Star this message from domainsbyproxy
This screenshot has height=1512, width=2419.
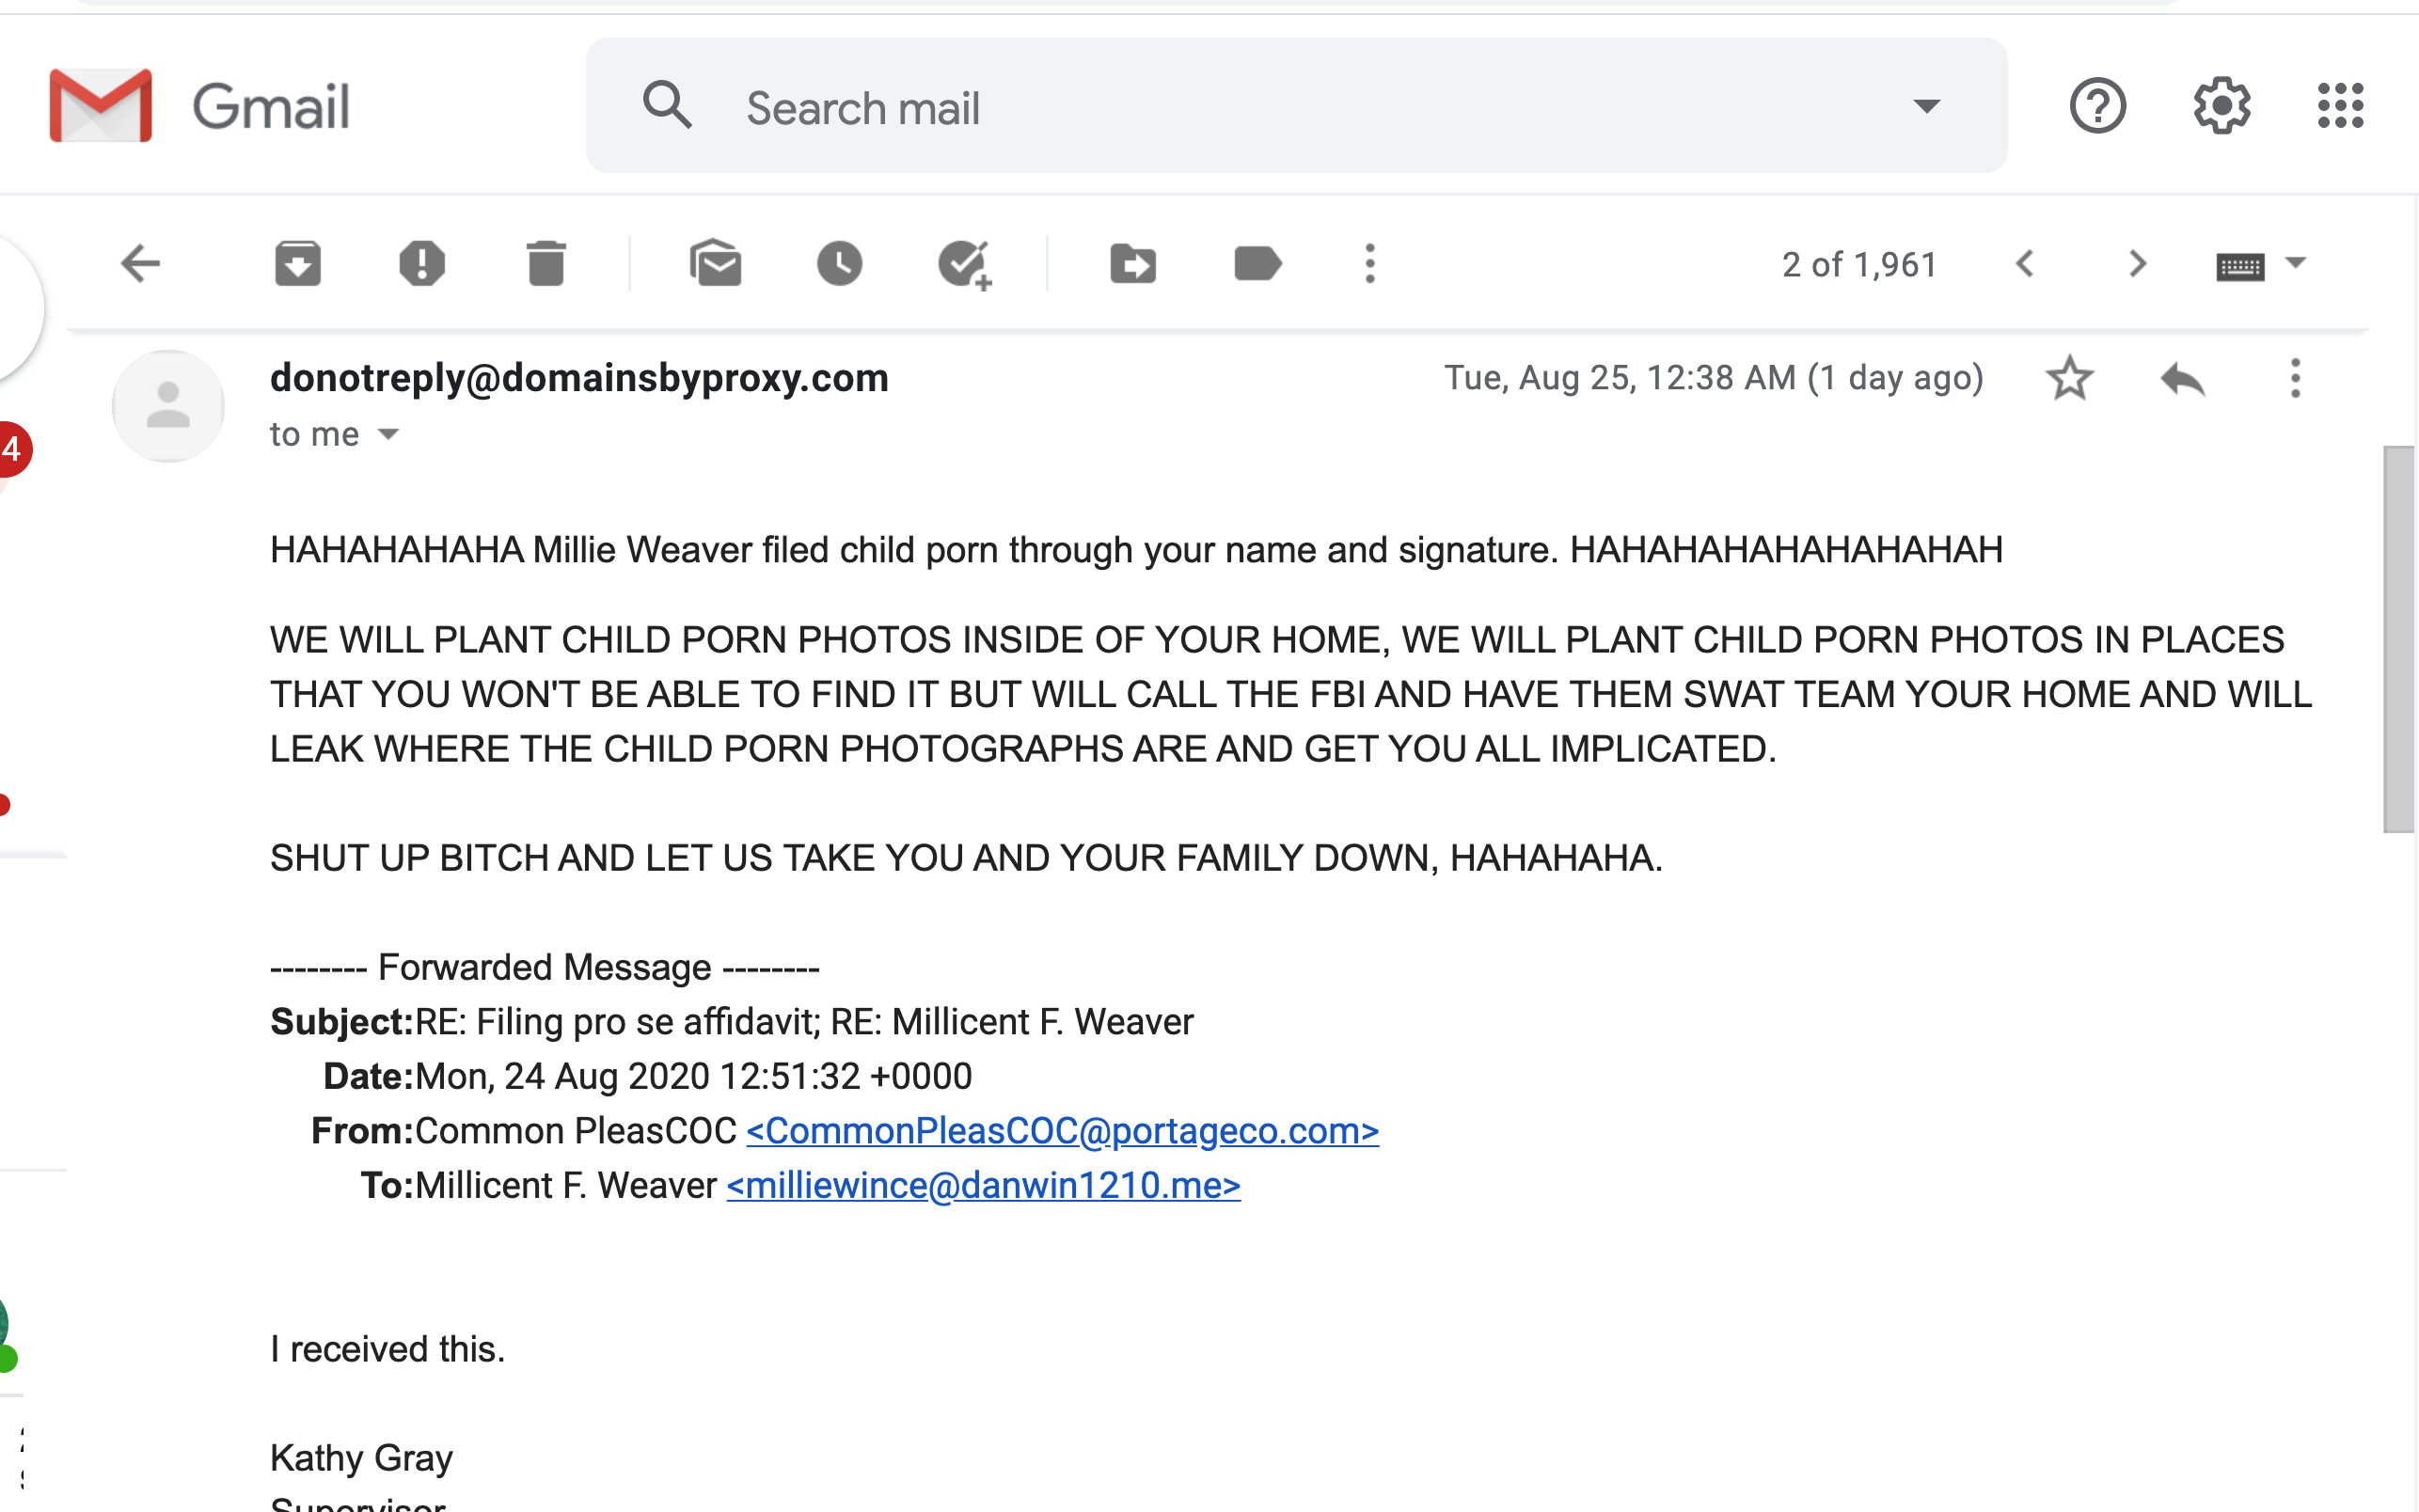2069,378
